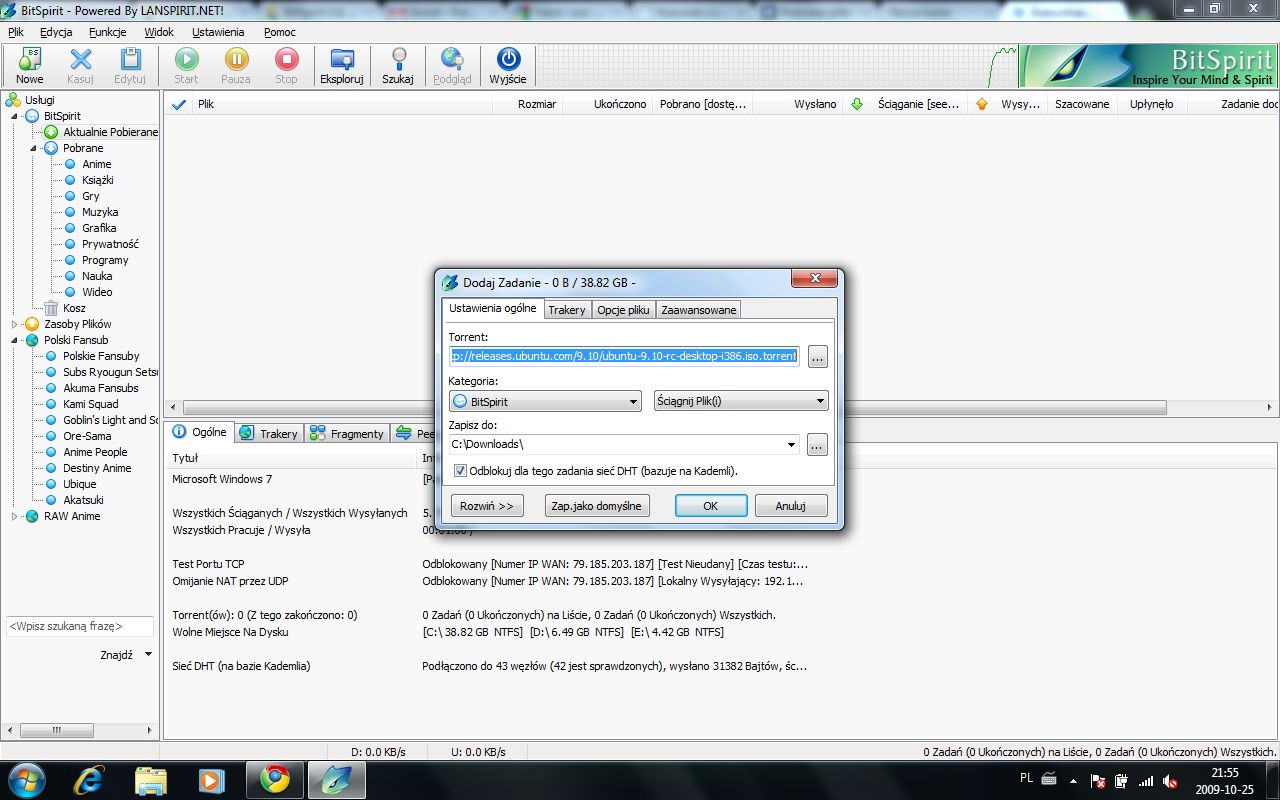Click the green download arrow column icon
The width and height of the screenshot is (1280, 800).
pos(856,104)
